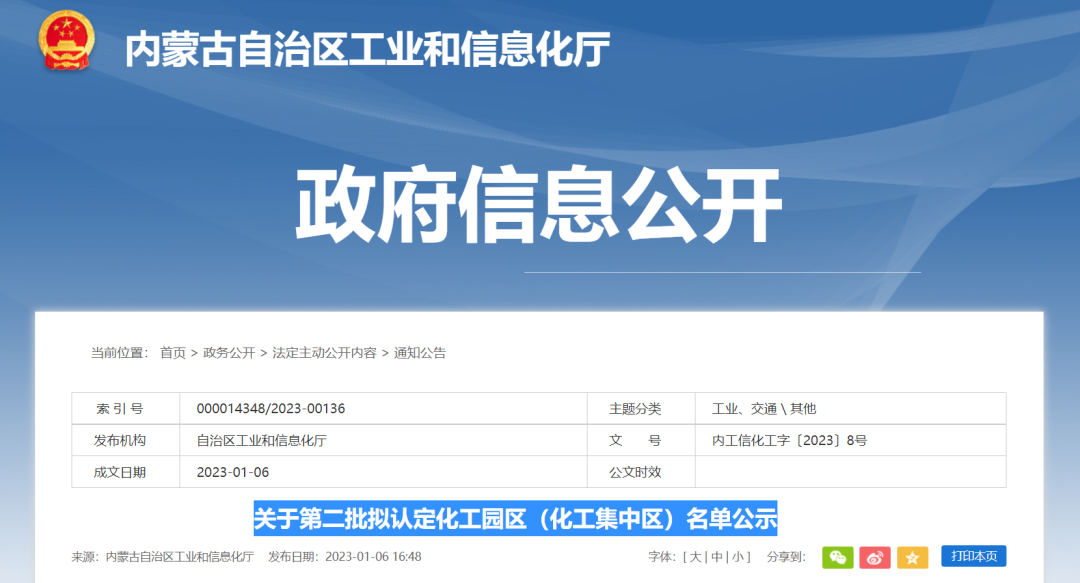
Task: Open the 法定主动公开内容 breadcrumb link
Action: click(324, 353)
